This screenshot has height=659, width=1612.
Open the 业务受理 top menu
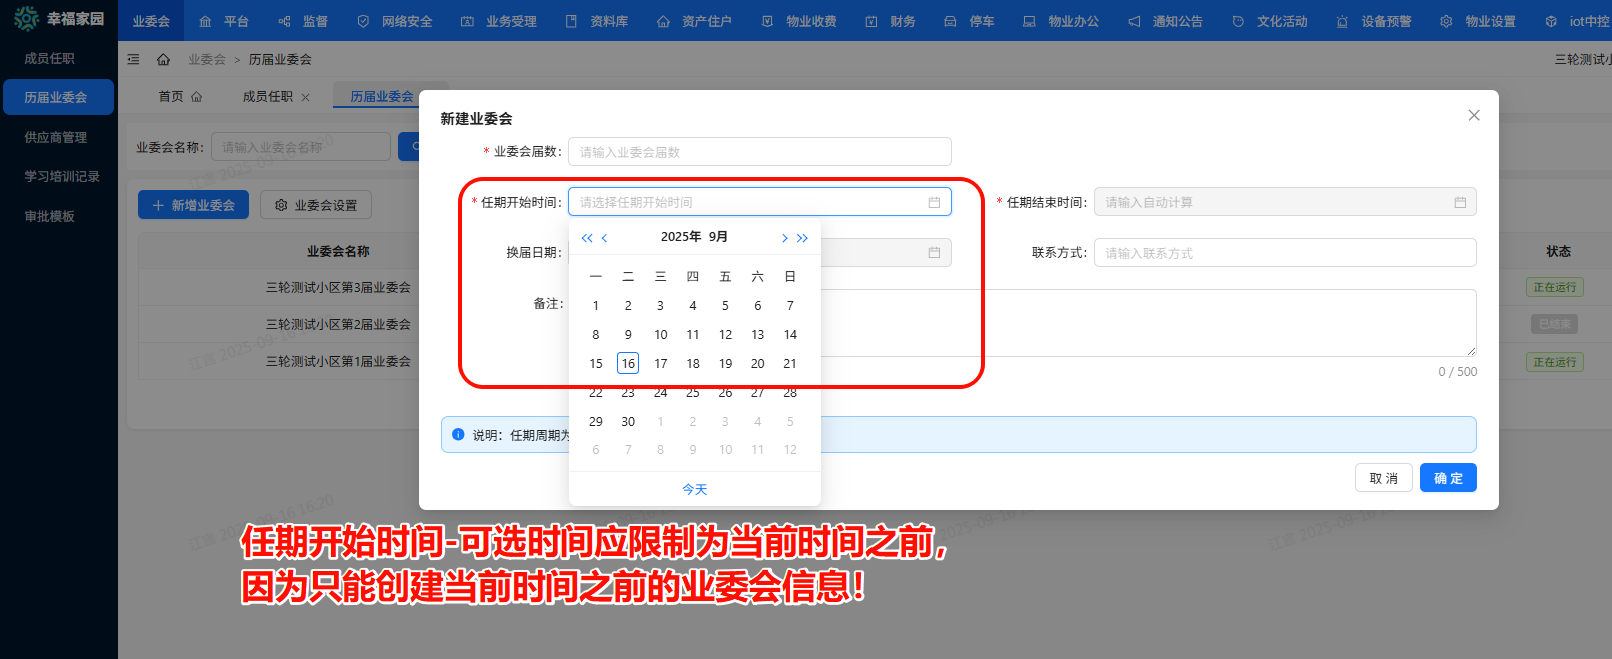[x=499, y=21]
